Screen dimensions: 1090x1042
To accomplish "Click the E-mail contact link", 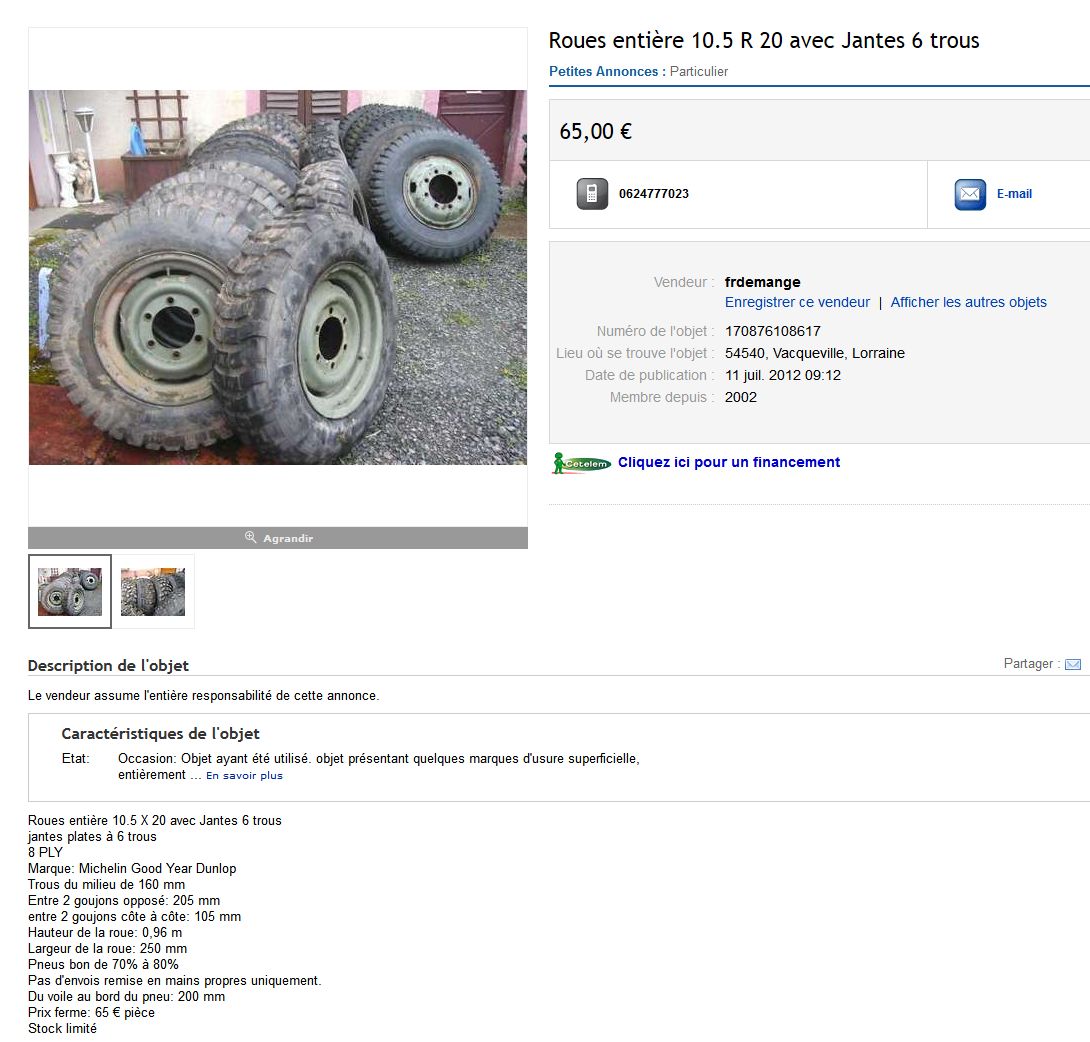I will pos(1014,194).
